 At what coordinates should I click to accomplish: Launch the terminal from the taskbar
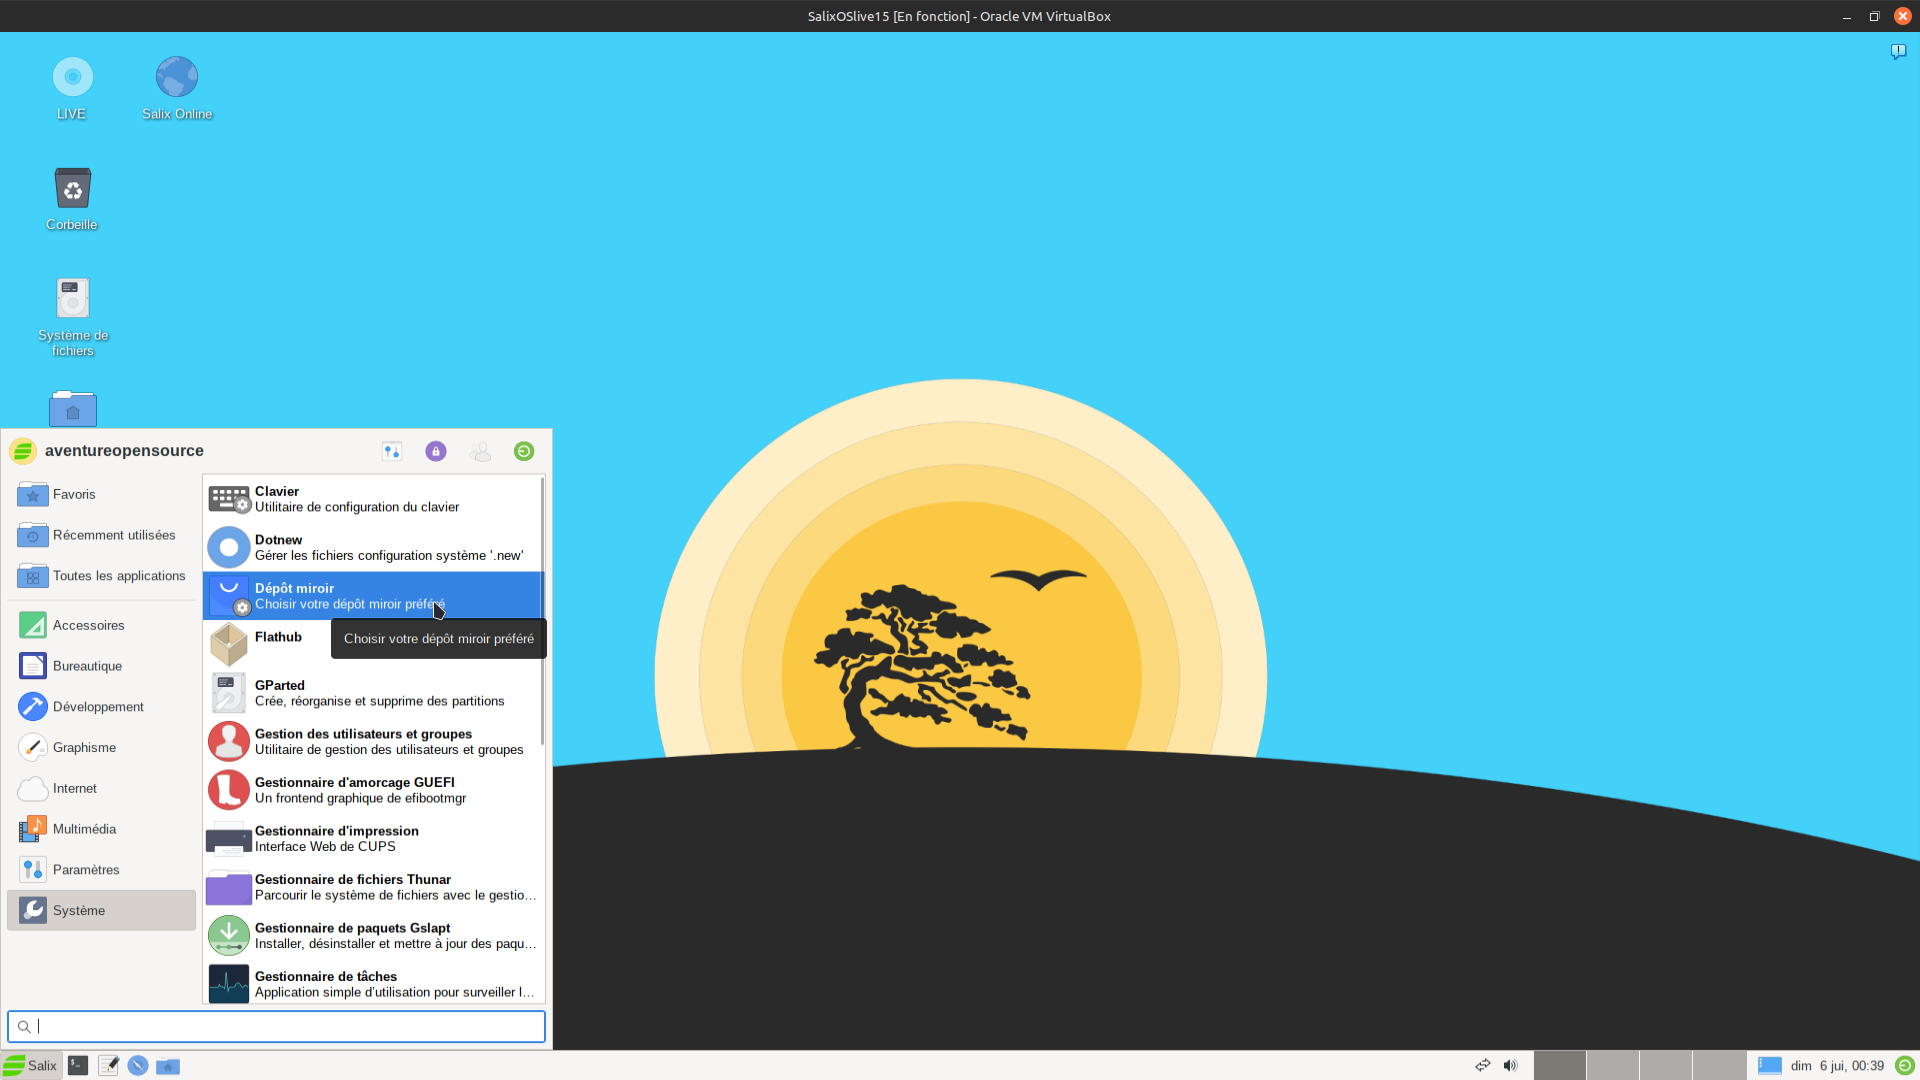click(x=78, y=1066)
